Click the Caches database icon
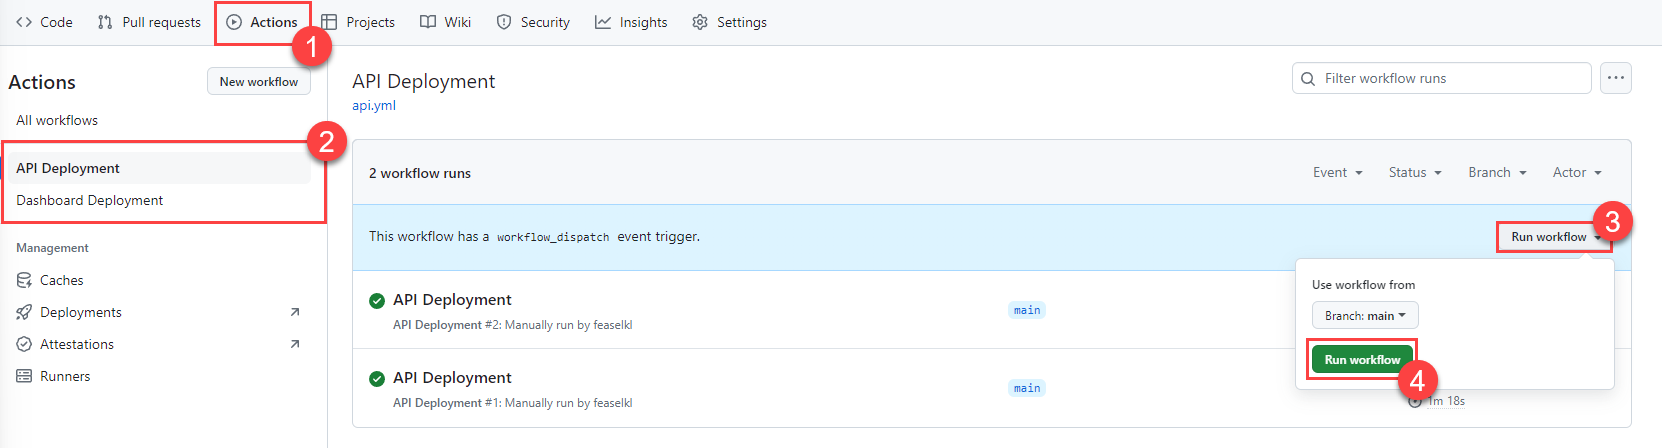The width and height of the screenshot is (1662, 448). coord(24,280)
